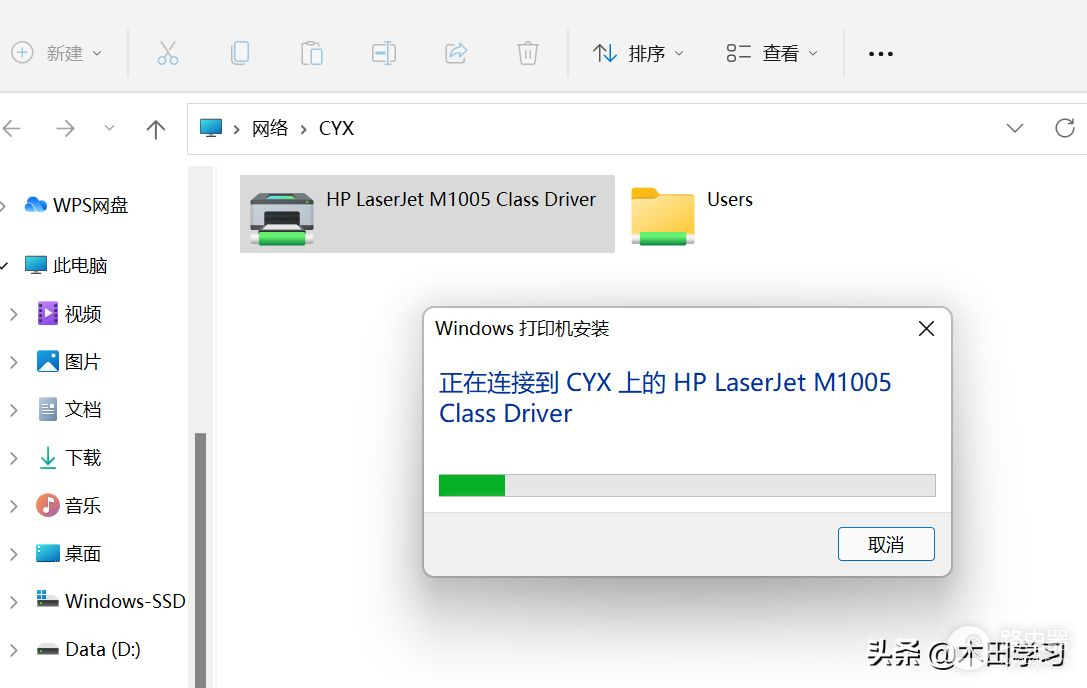Expand the 视频 tree node chevron
Image resolution: width=1087 pixels, height=688 pixels.
pyautogui.click(x=13, y=314)
